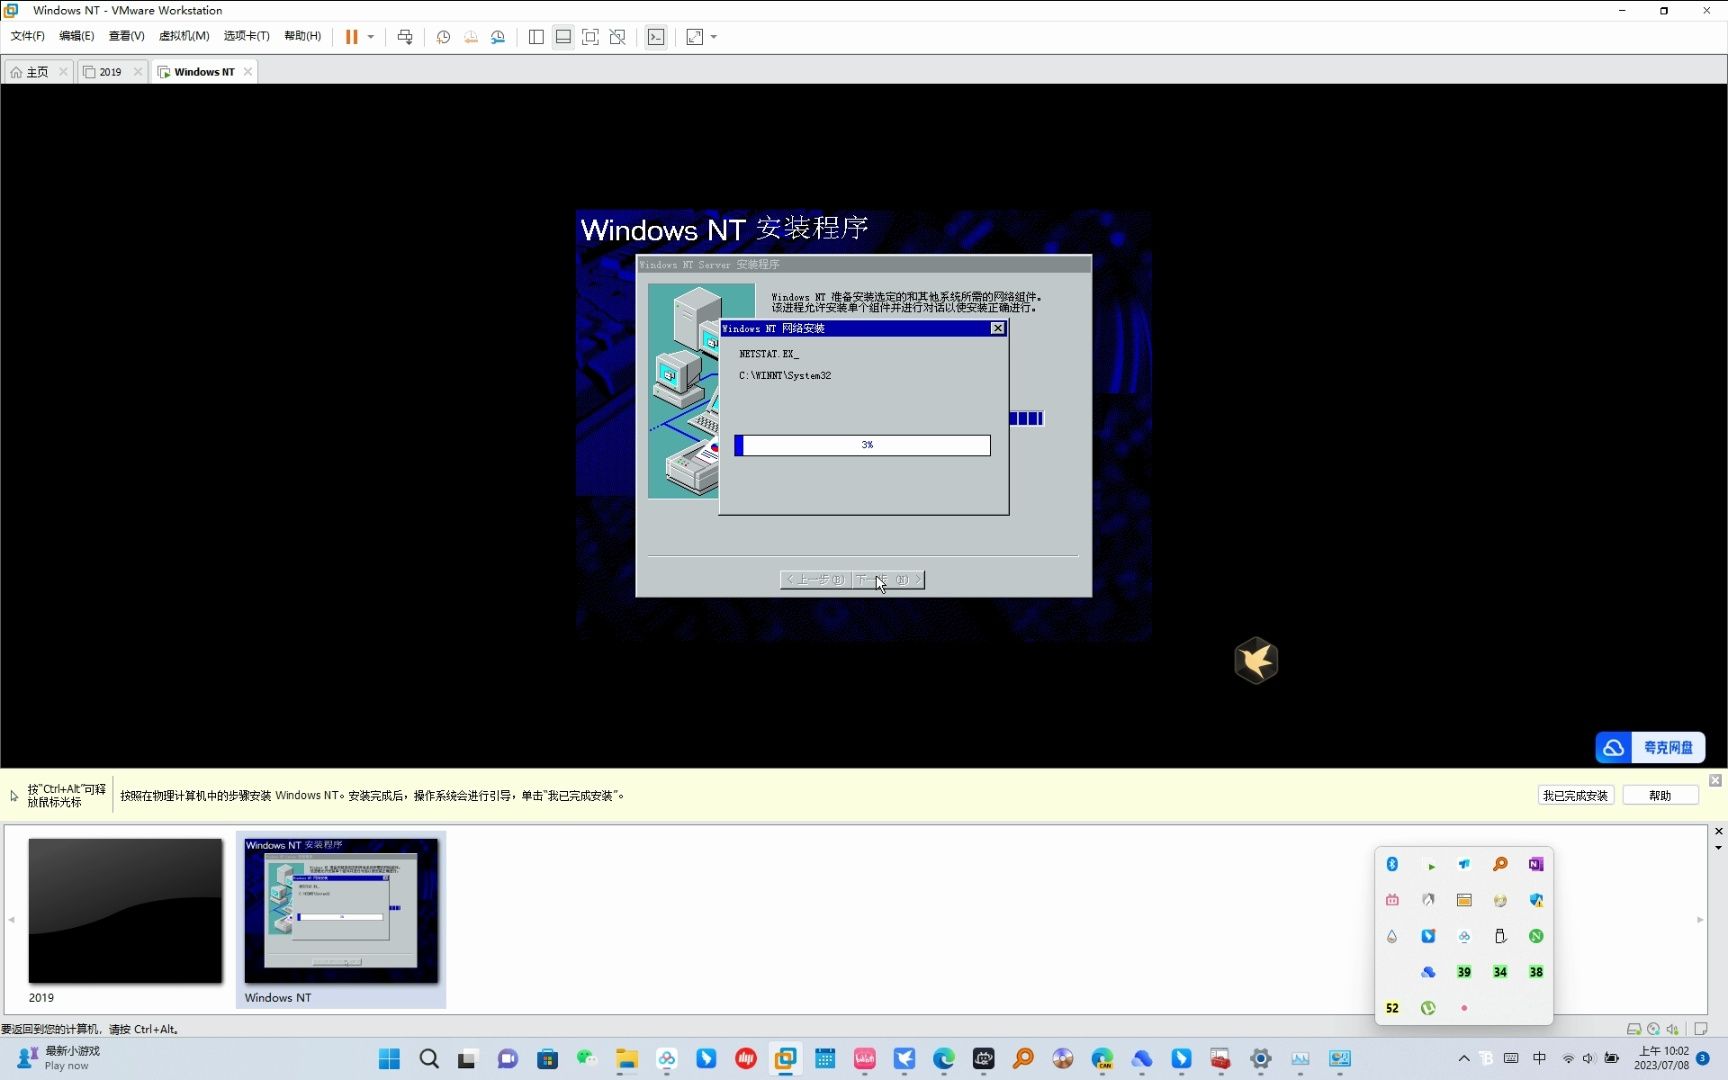Screen dimensions: 1728x1080
Task: Click the uTorrent tray icon
Action: coord(1428,1008)
